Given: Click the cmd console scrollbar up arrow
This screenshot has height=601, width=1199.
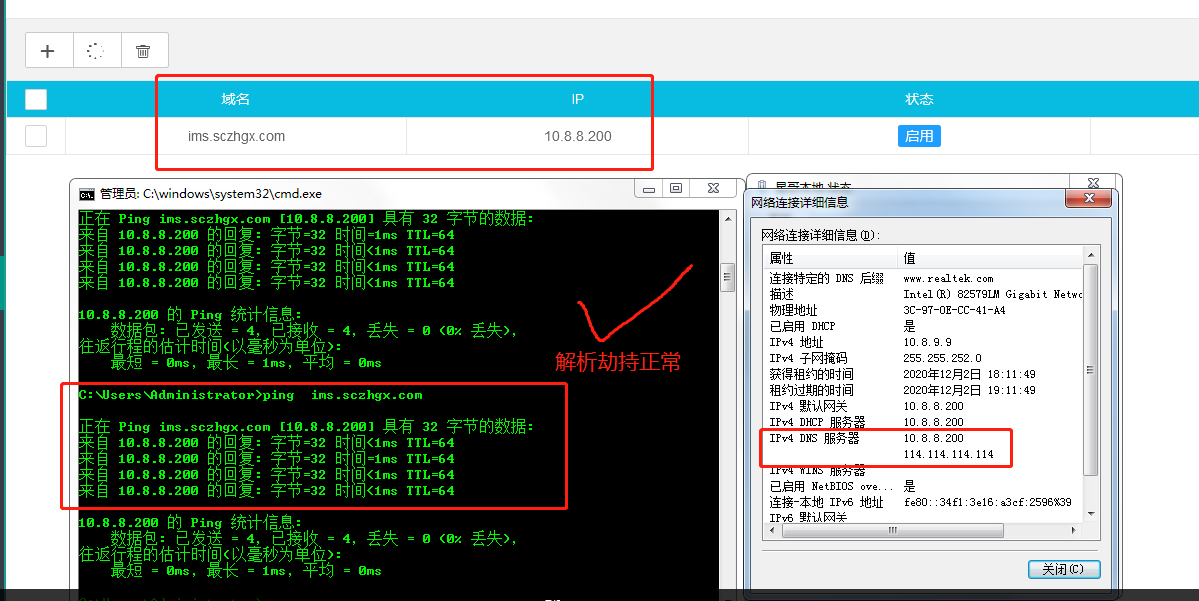Looking at the screenshot, I should (x=727, y=217).
